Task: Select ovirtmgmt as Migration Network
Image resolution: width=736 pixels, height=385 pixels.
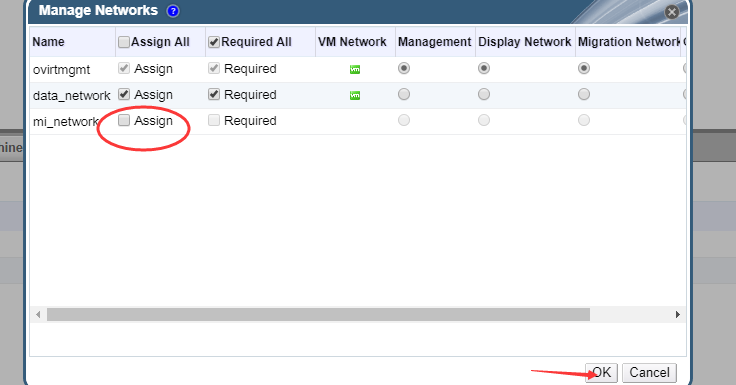Action: coord(584,69)
